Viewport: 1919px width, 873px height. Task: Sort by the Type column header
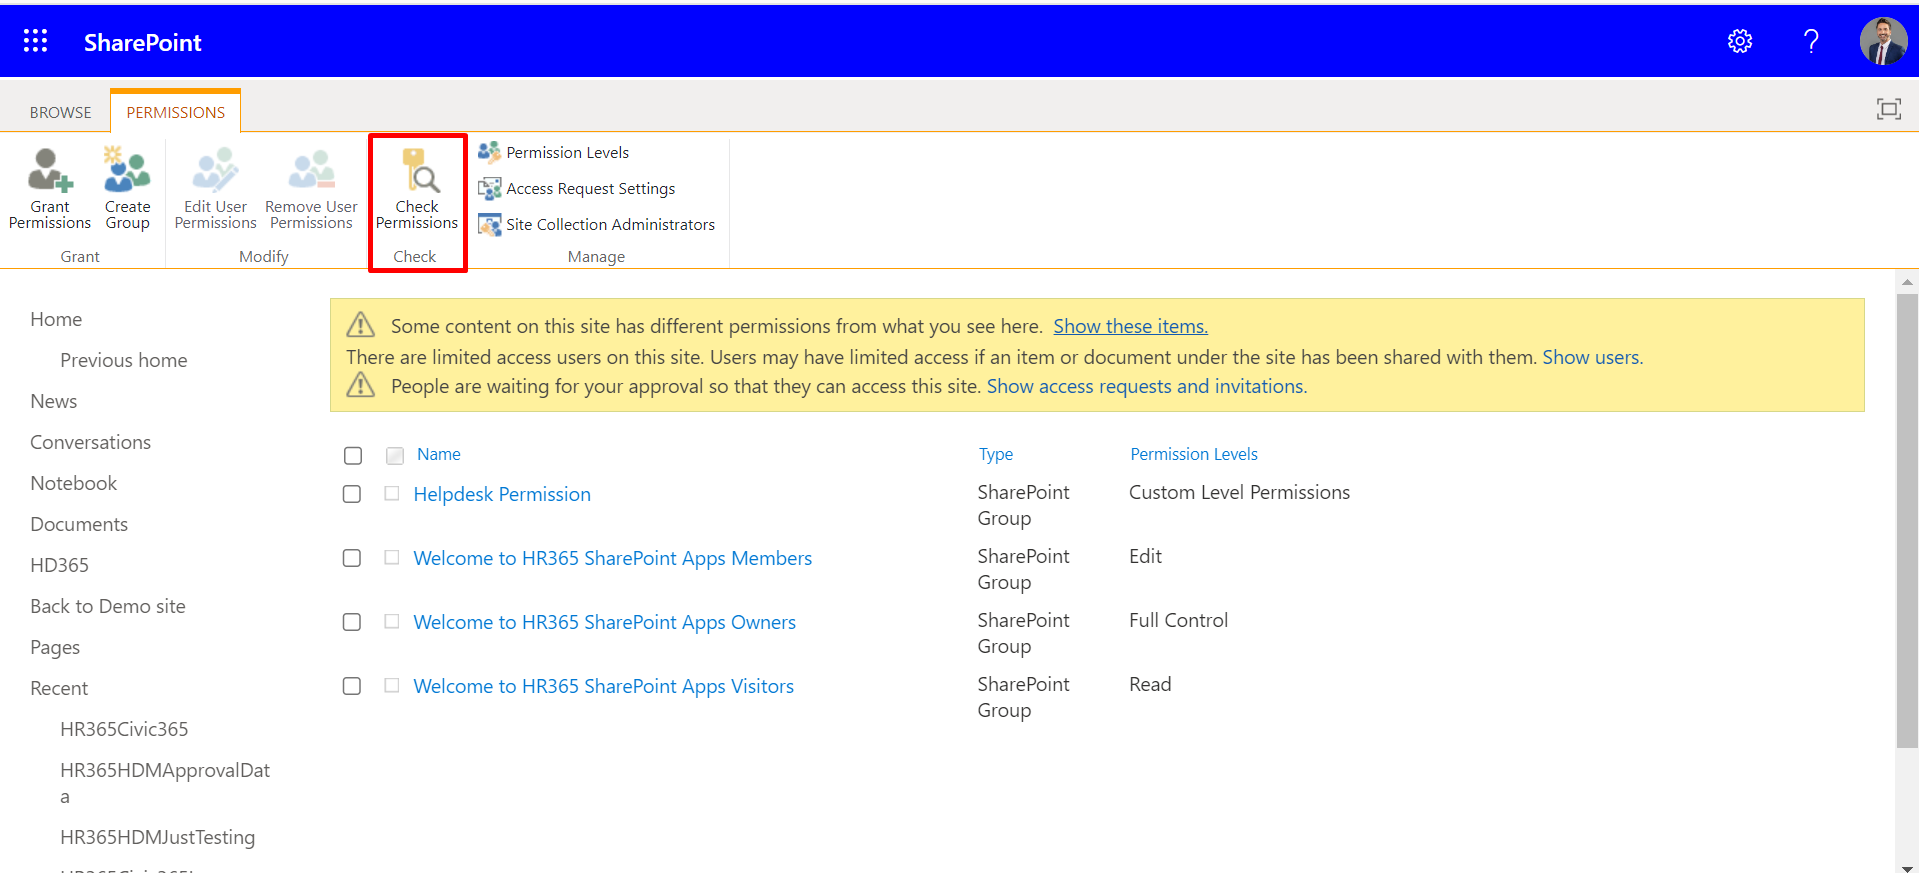tap(996, 454)
